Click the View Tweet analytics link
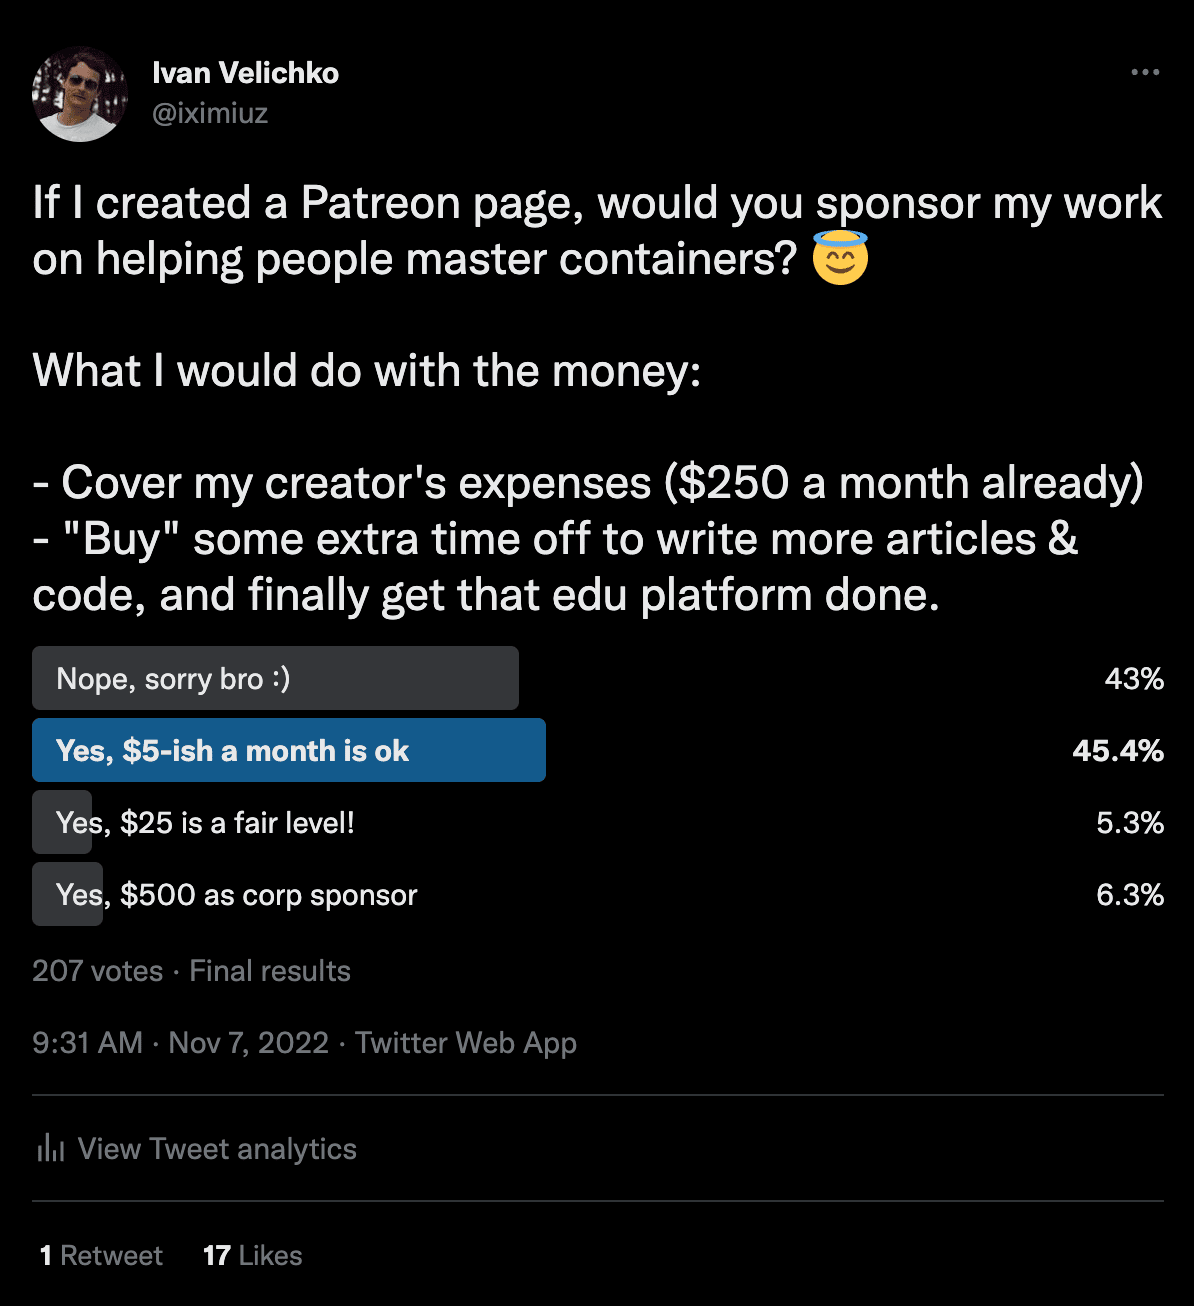This screenshot has height=1306, width=1194. click(217, 1149)
